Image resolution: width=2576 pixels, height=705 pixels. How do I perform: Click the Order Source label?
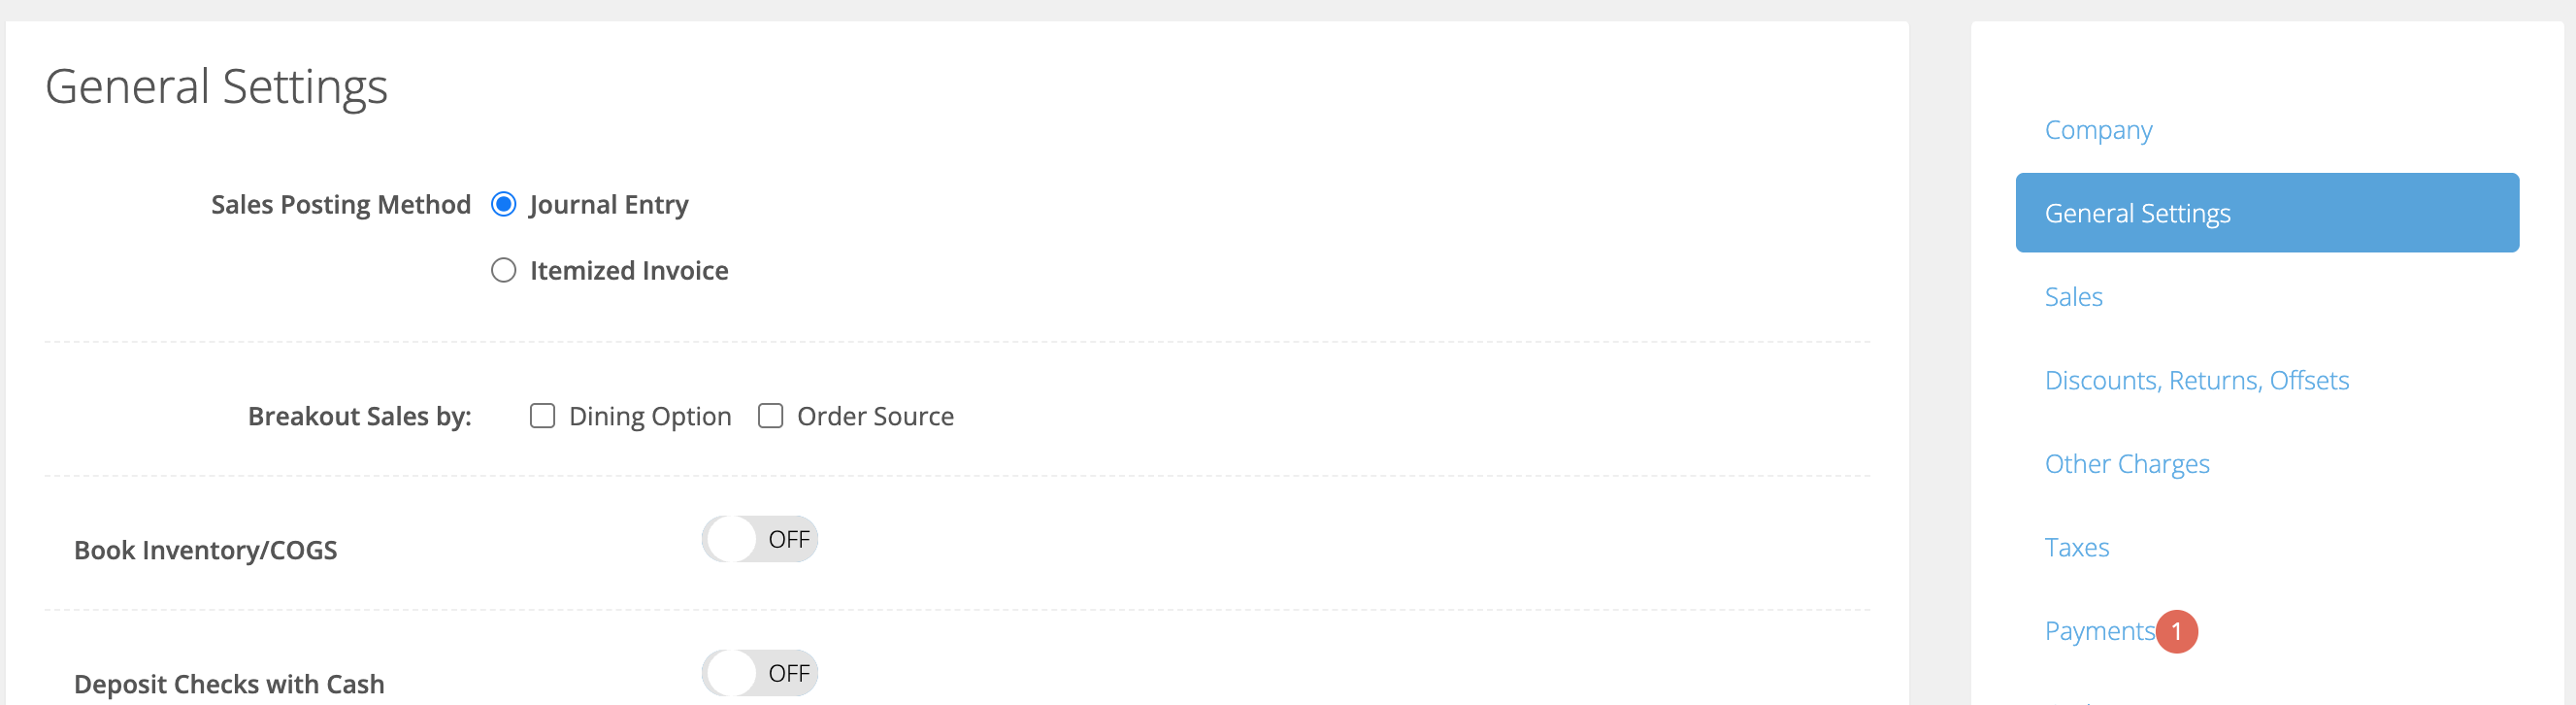tap(875, 417)
